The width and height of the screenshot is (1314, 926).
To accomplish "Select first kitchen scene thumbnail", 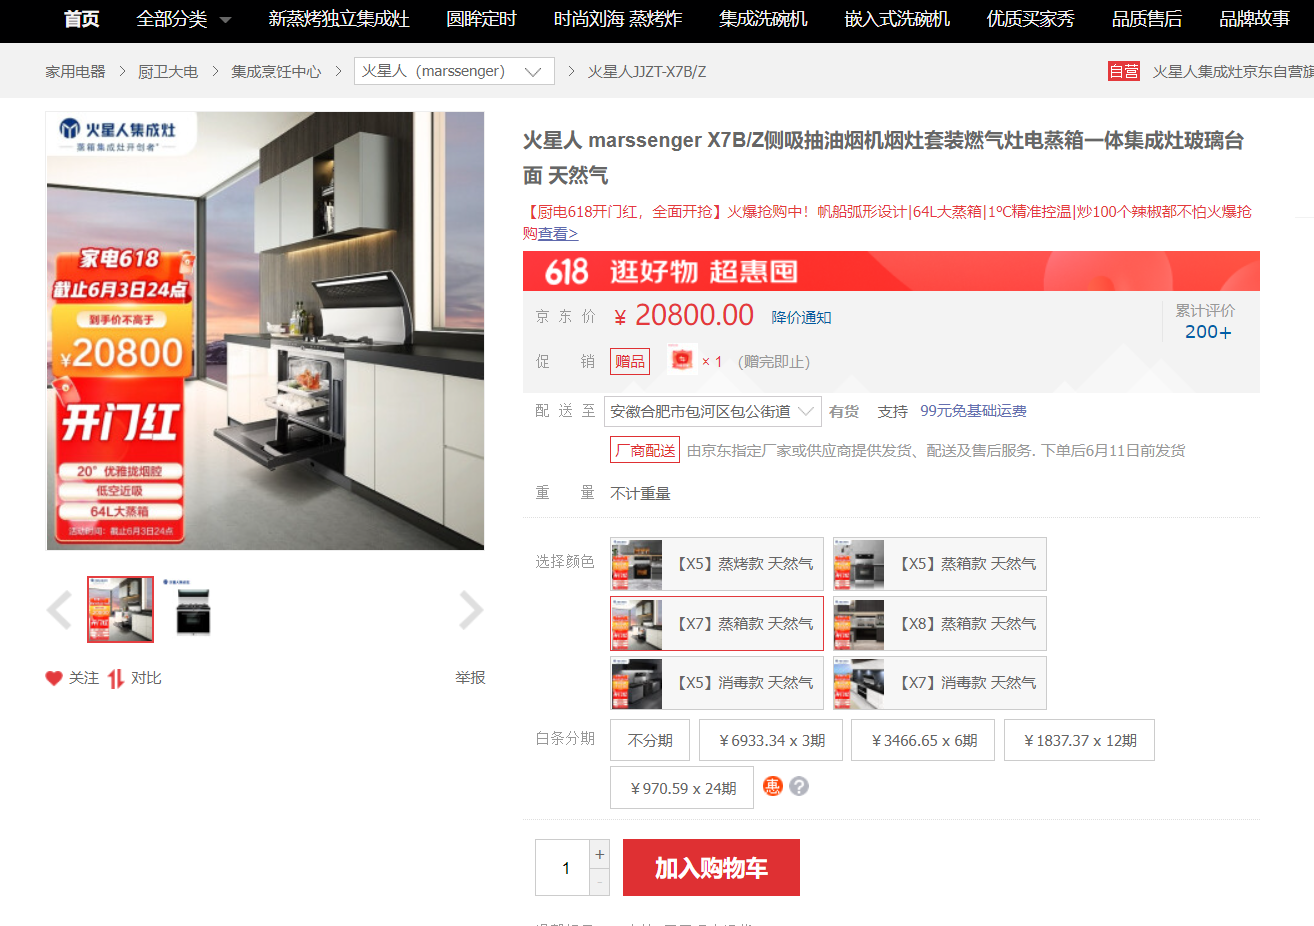I will [120, 609].
